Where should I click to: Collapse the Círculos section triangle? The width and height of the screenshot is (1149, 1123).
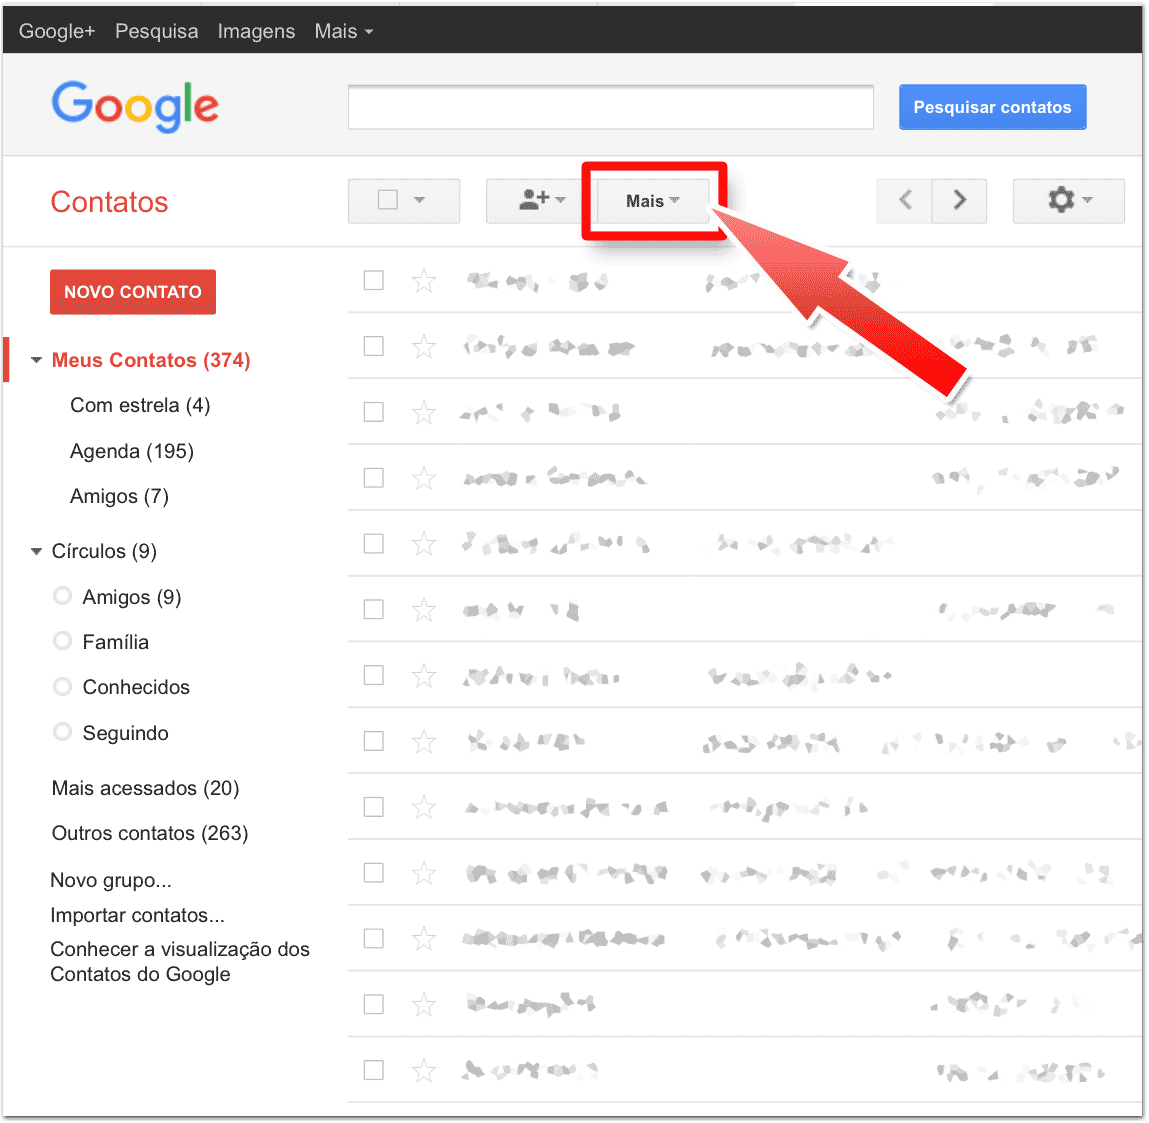click(36, 552)
